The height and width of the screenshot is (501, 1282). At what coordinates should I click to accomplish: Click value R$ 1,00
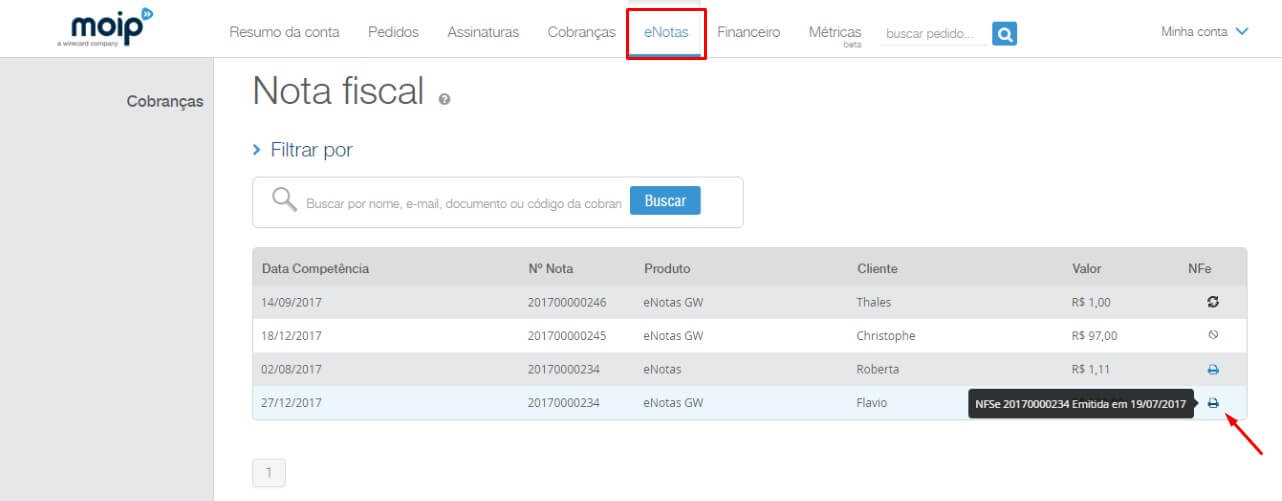click(x=1091, y=302)
